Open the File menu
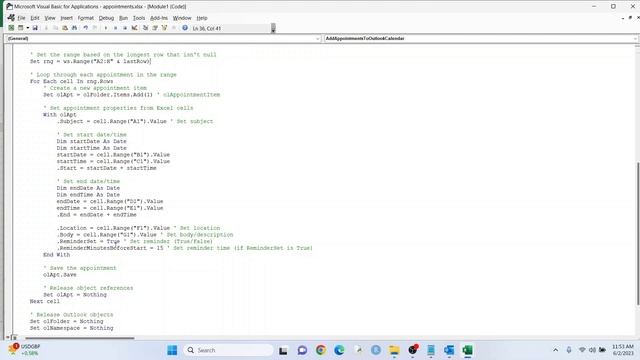The width and height of the screenshot is (640, 360). pos(21,18)
